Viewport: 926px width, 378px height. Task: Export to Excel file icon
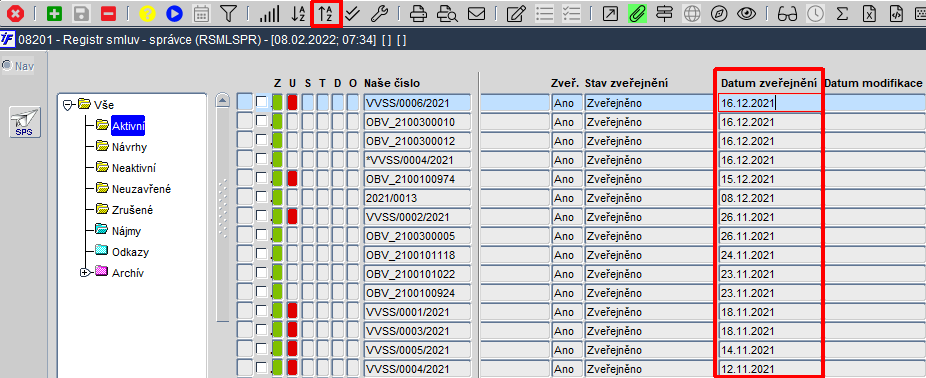point(869,14)
